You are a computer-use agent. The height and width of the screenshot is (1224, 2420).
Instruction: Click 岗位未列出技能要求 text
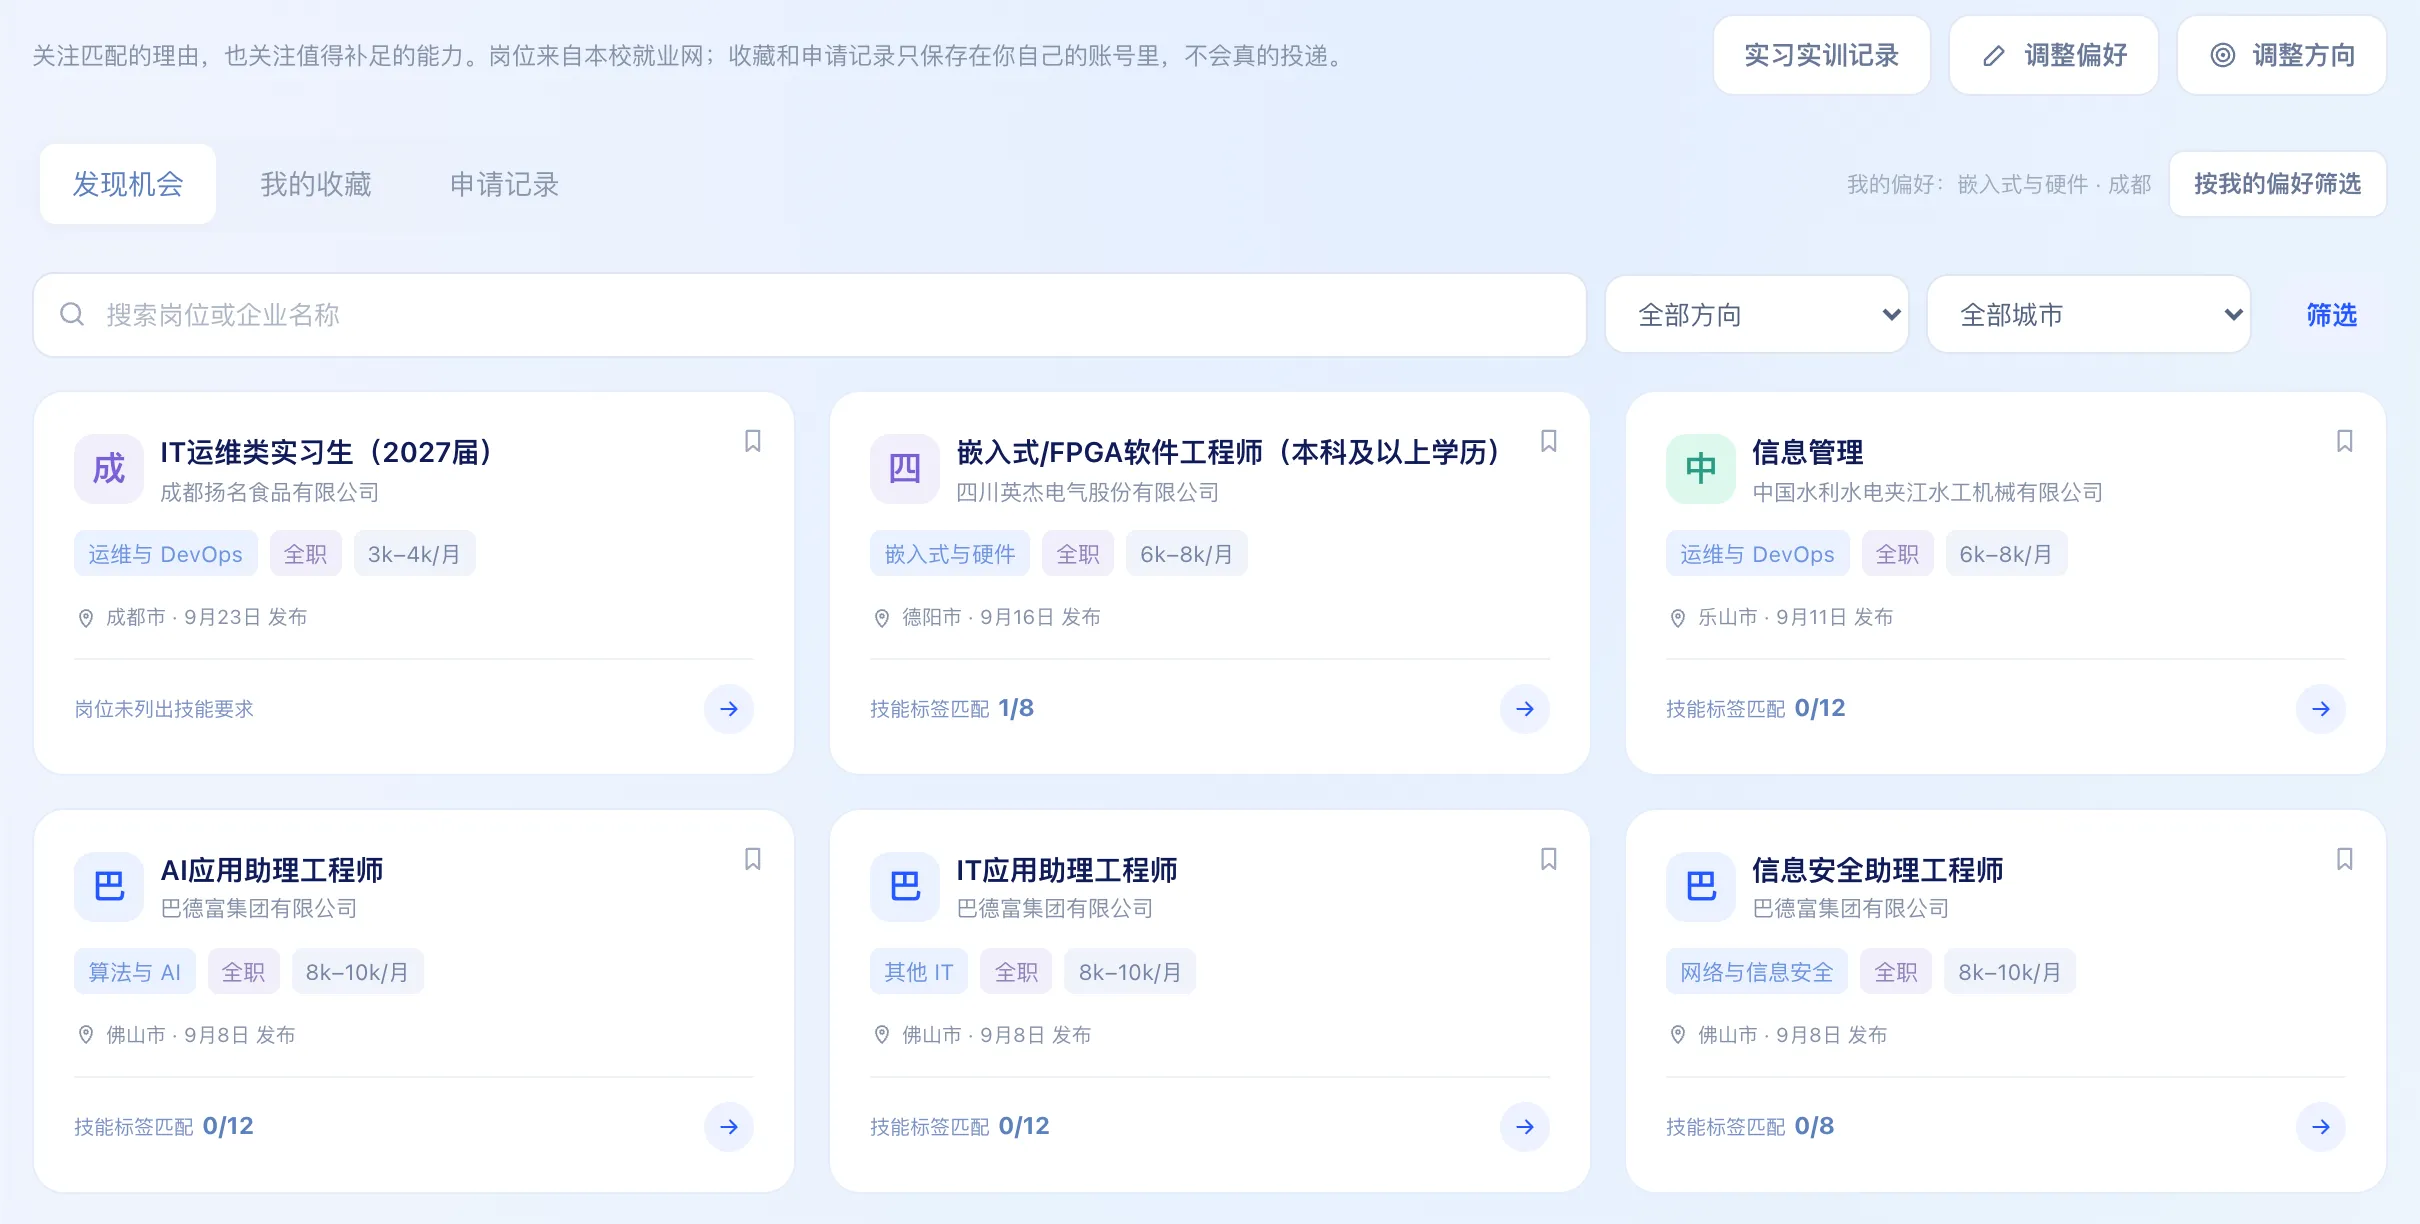164,709
